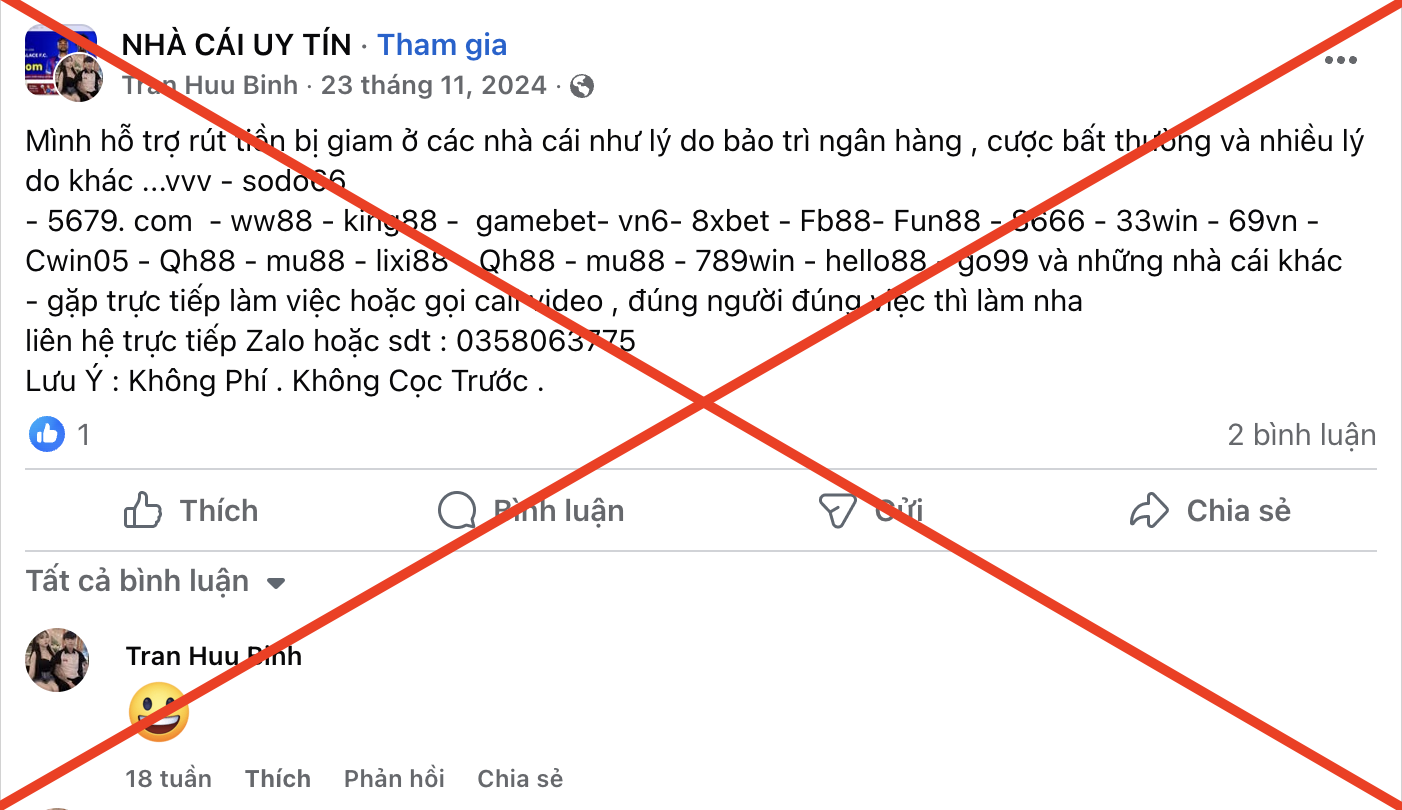Open the NHÀ CÁI UY TÍN group page

click(237, 45)
